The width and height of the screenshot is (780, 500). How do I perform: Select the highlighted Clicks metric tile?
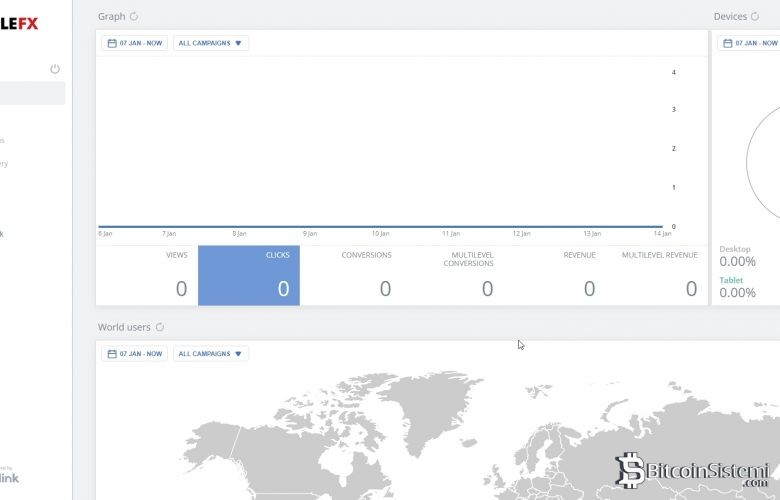click(x=249, y=275)
